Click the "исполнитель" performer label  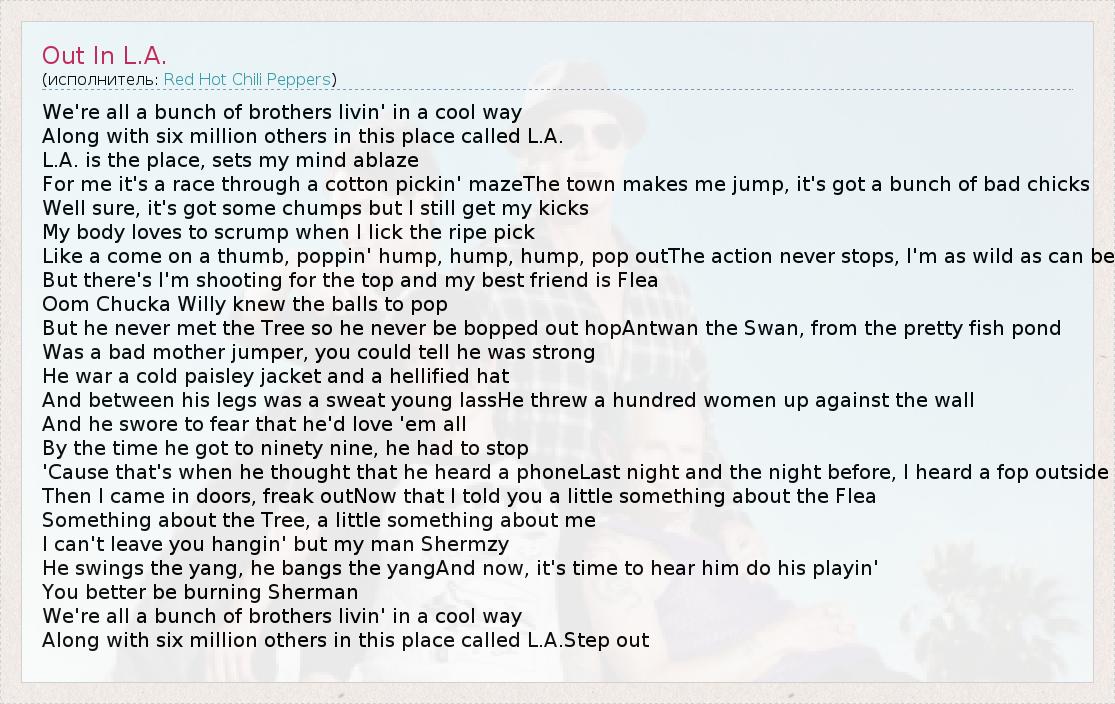[100, 79]
